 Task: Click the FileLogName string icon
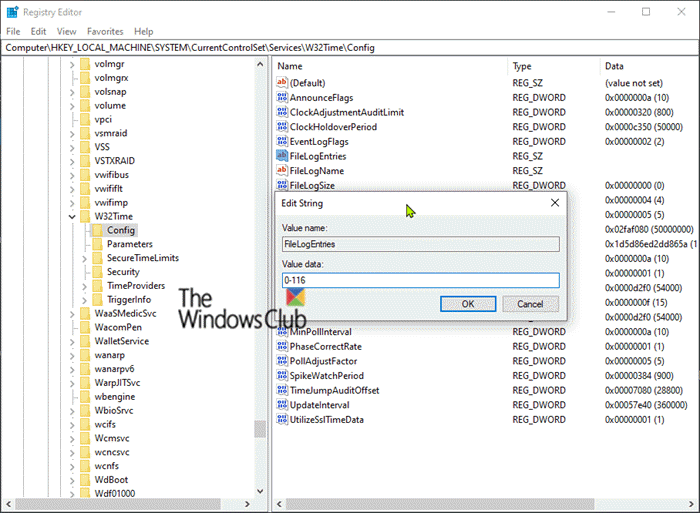pyautogui.click(x=282, y=170)
